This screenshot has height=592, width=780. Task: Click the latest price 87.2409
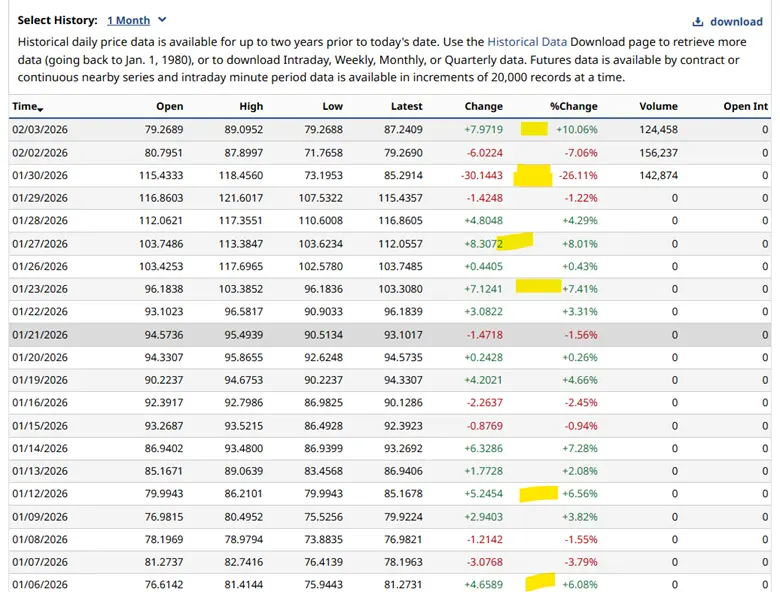[403, 130]
